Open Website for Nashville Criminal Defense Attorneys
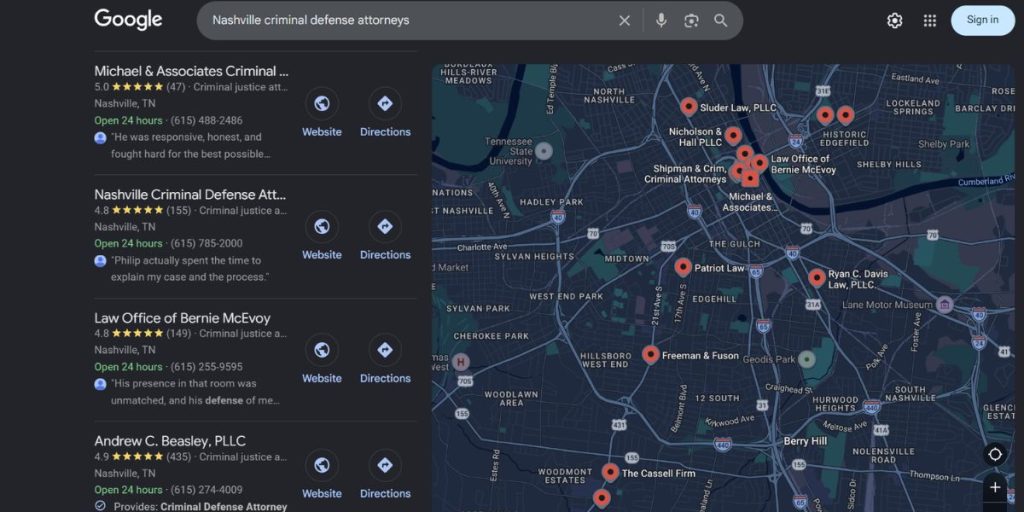 (x=321, y=236)
